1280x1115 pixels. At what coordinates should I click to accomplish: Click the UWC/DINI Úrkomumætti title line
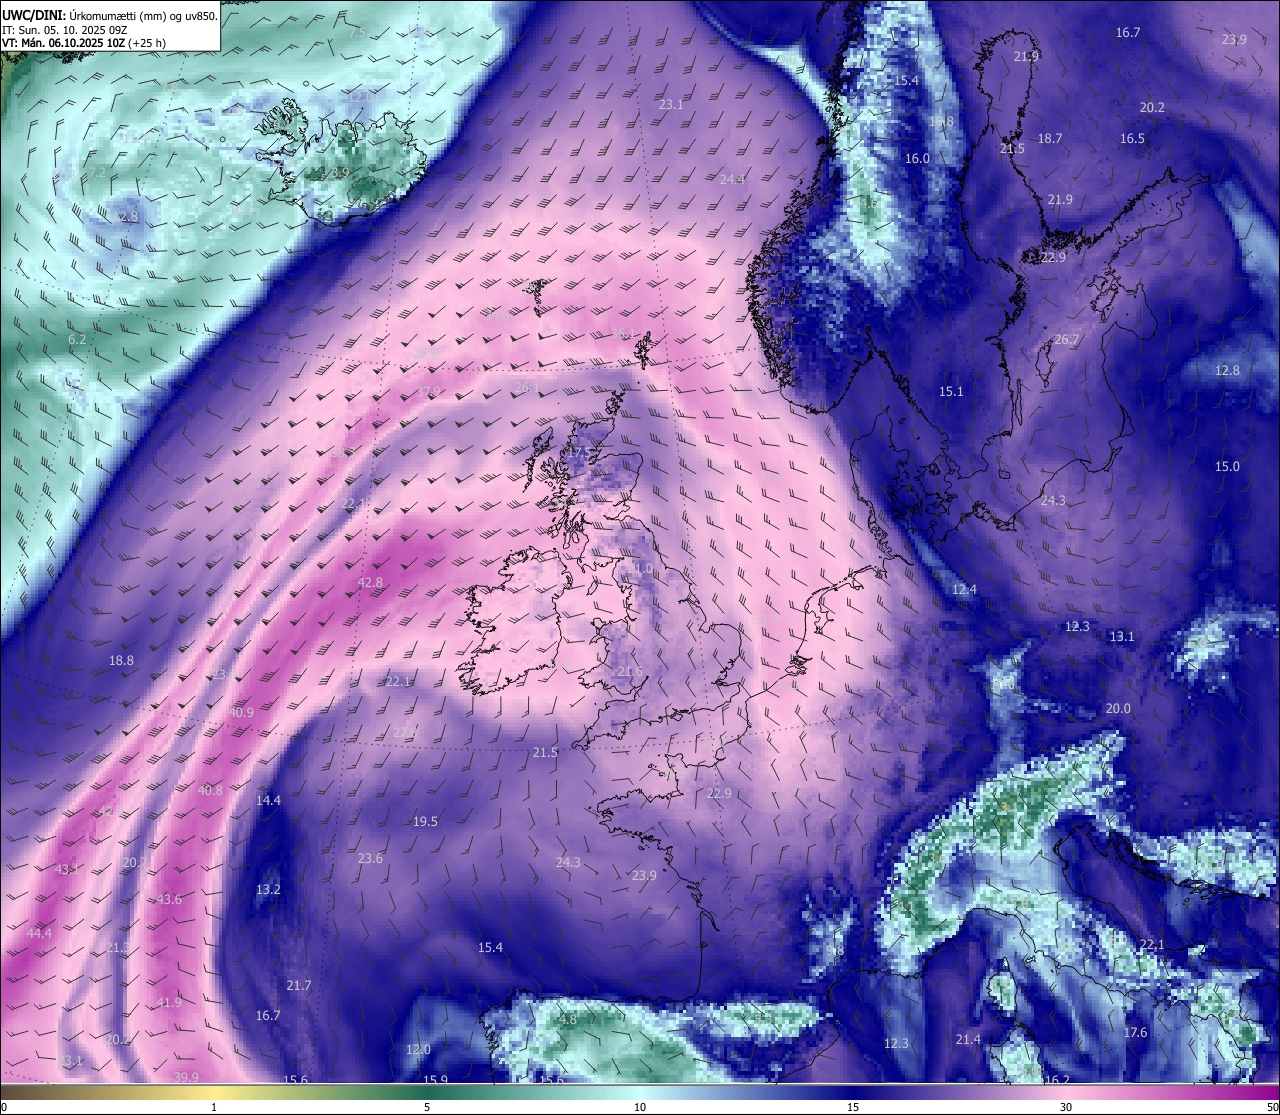[x=109, y=15]
